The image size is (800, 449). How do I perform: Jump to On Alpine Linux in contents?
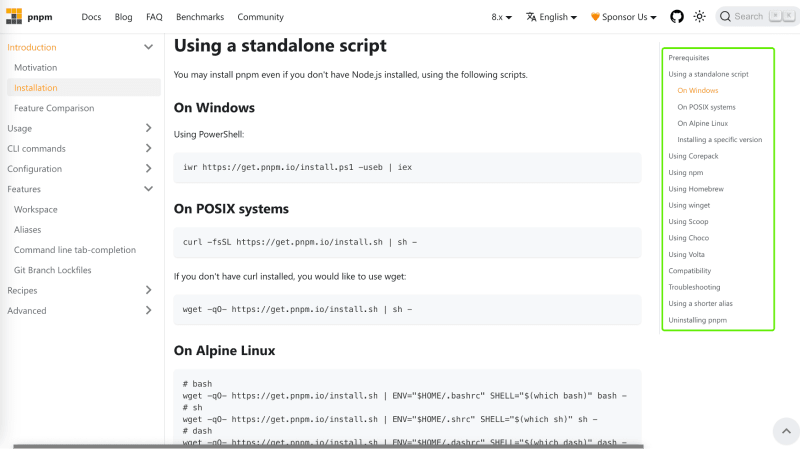pyautogui.click(x=703, y=123)
